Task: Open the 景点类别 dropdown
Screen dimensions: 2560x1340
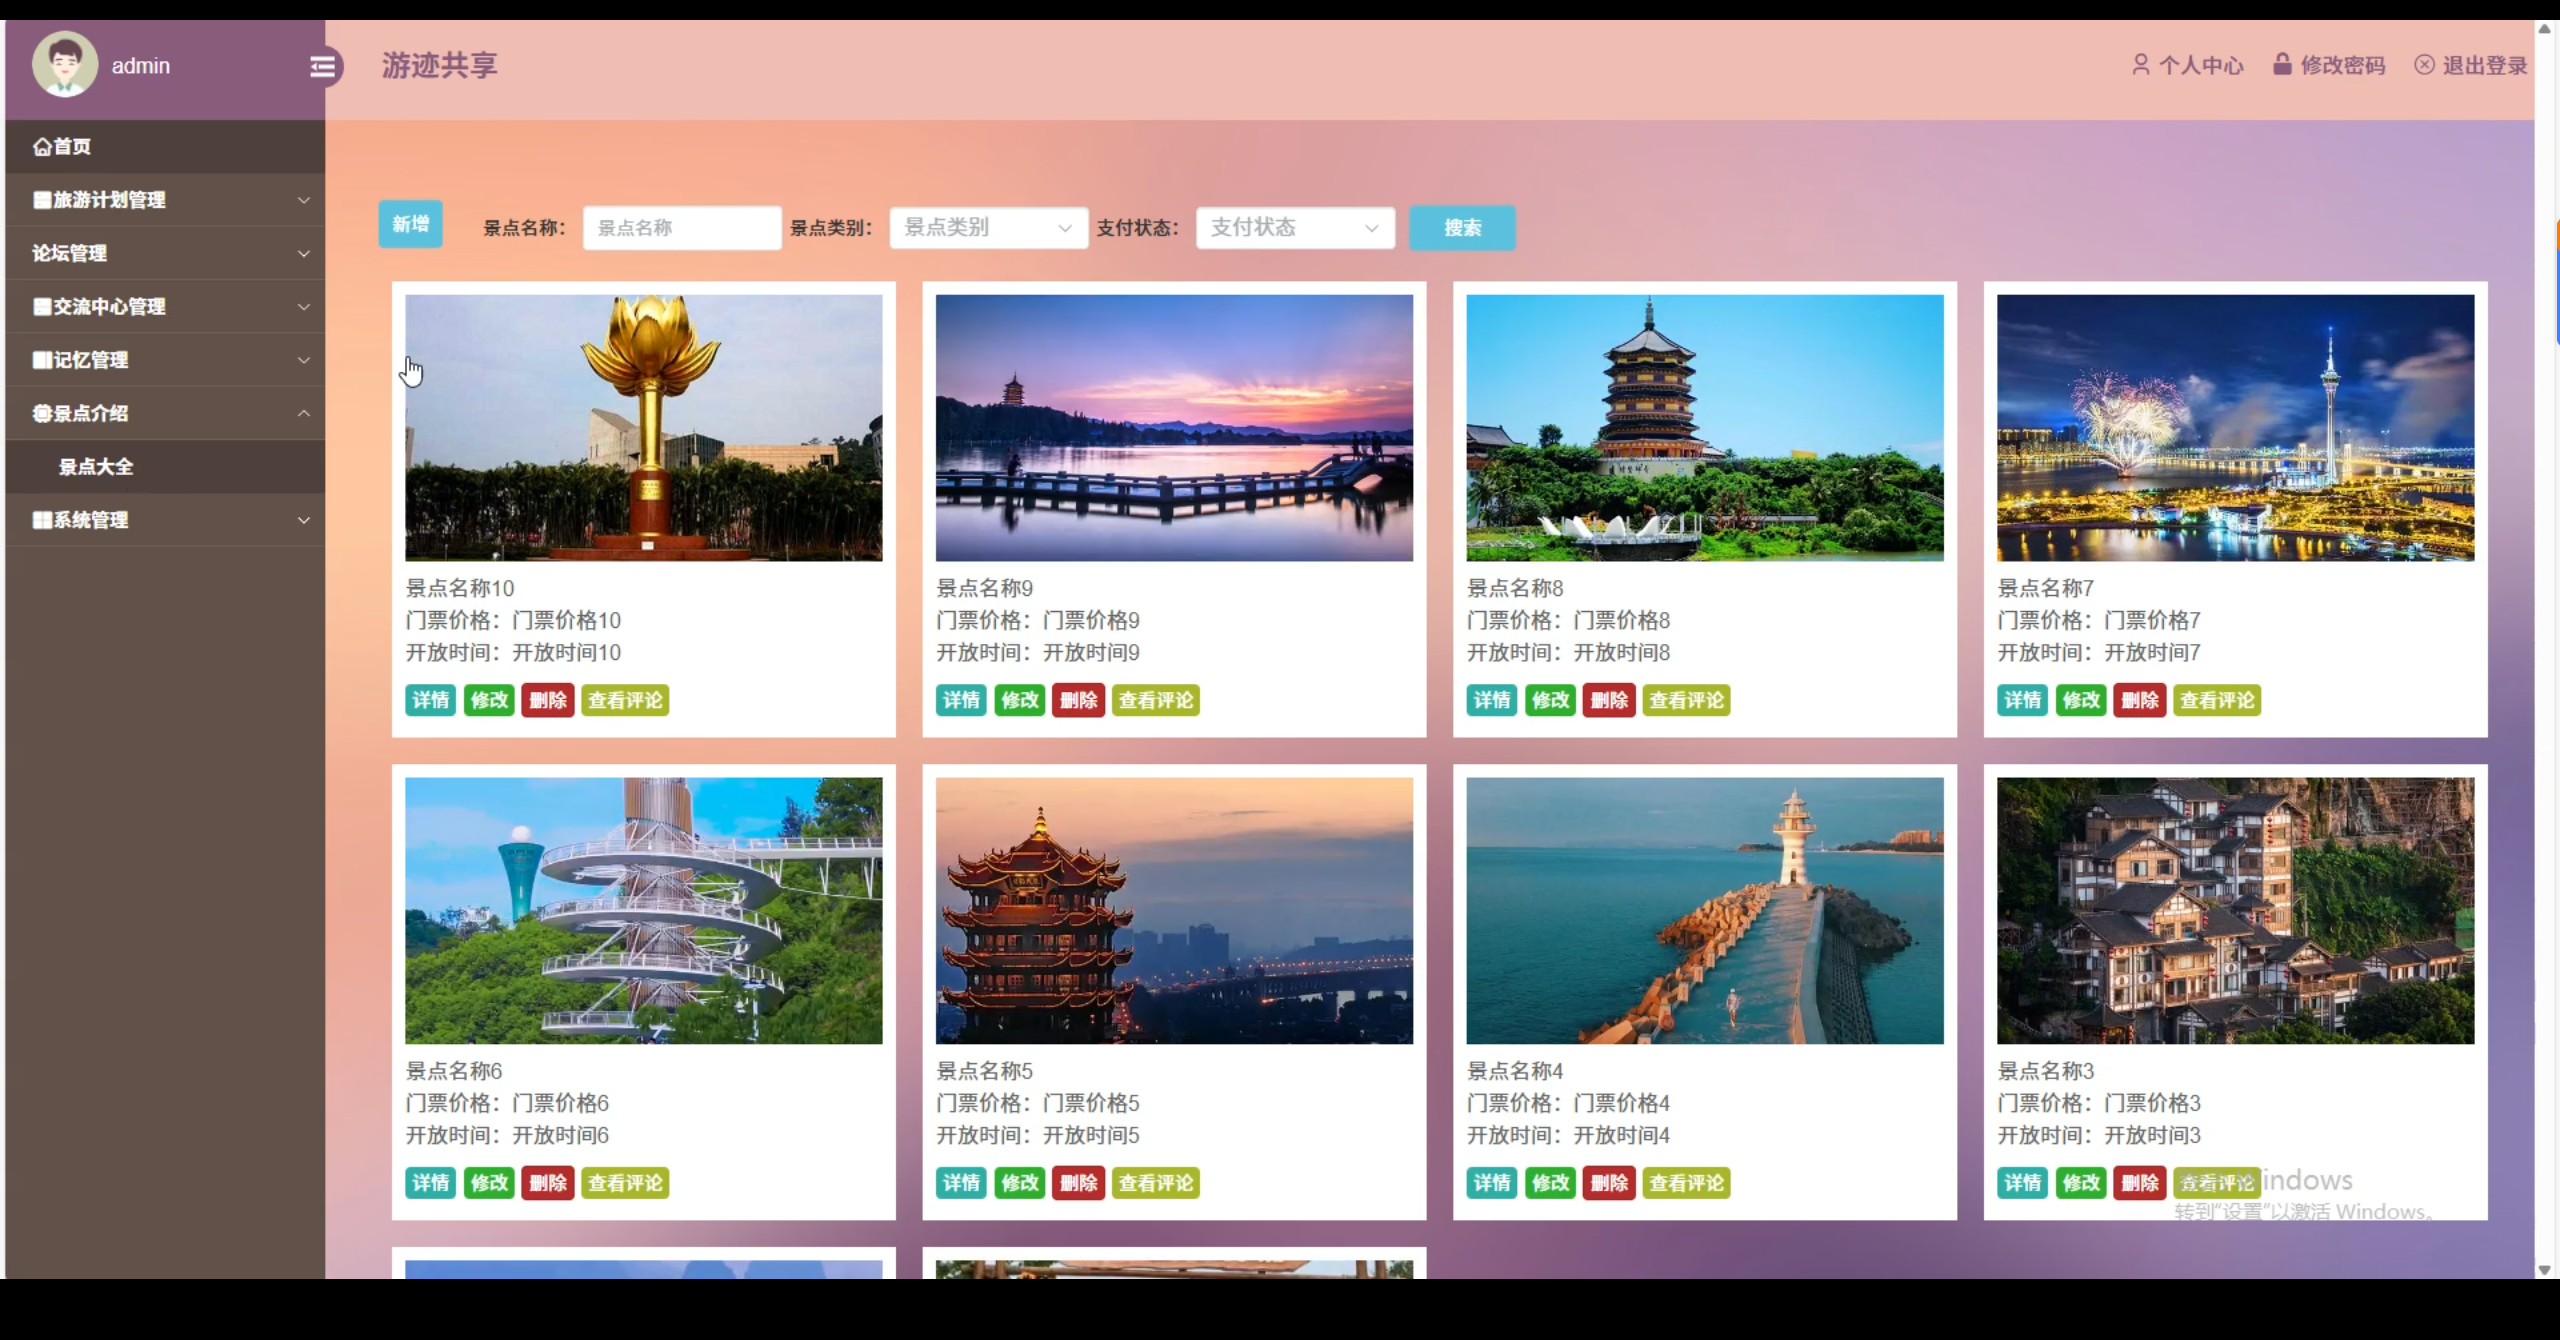Action: (987, 228)
